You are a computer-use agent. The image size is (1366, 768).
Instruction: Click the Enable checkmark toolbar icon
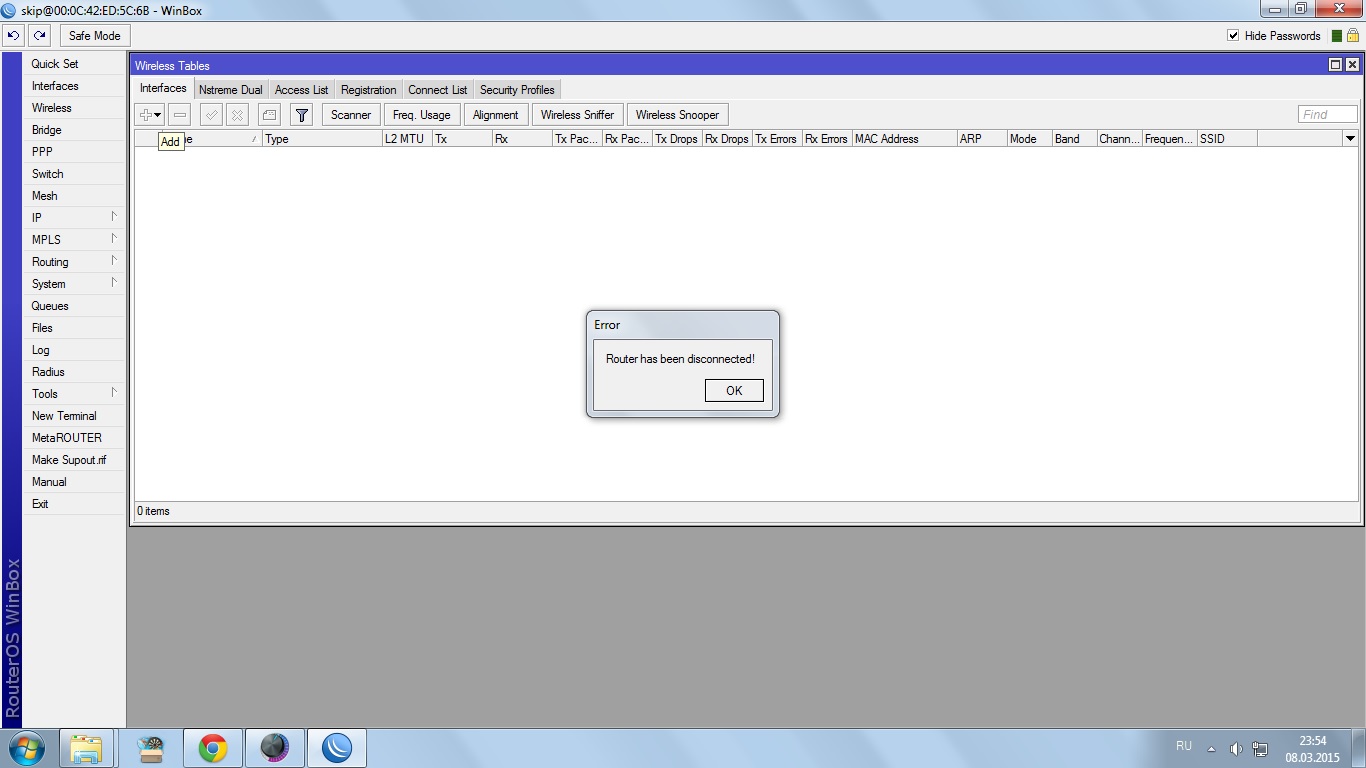[x=211, y=115]
